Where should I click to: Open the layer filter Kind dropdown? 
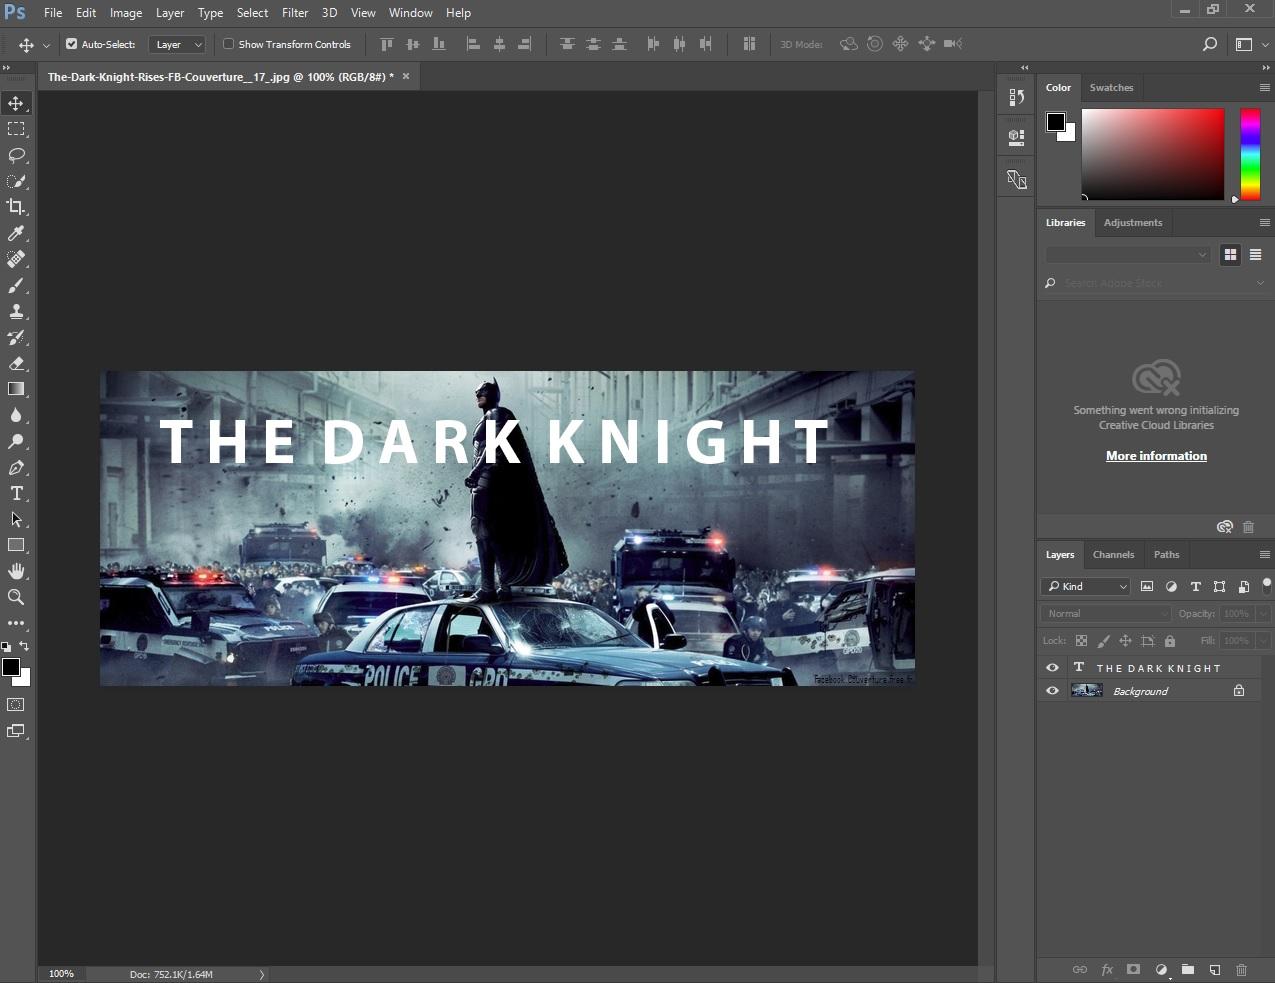[x=1086, y=586]
